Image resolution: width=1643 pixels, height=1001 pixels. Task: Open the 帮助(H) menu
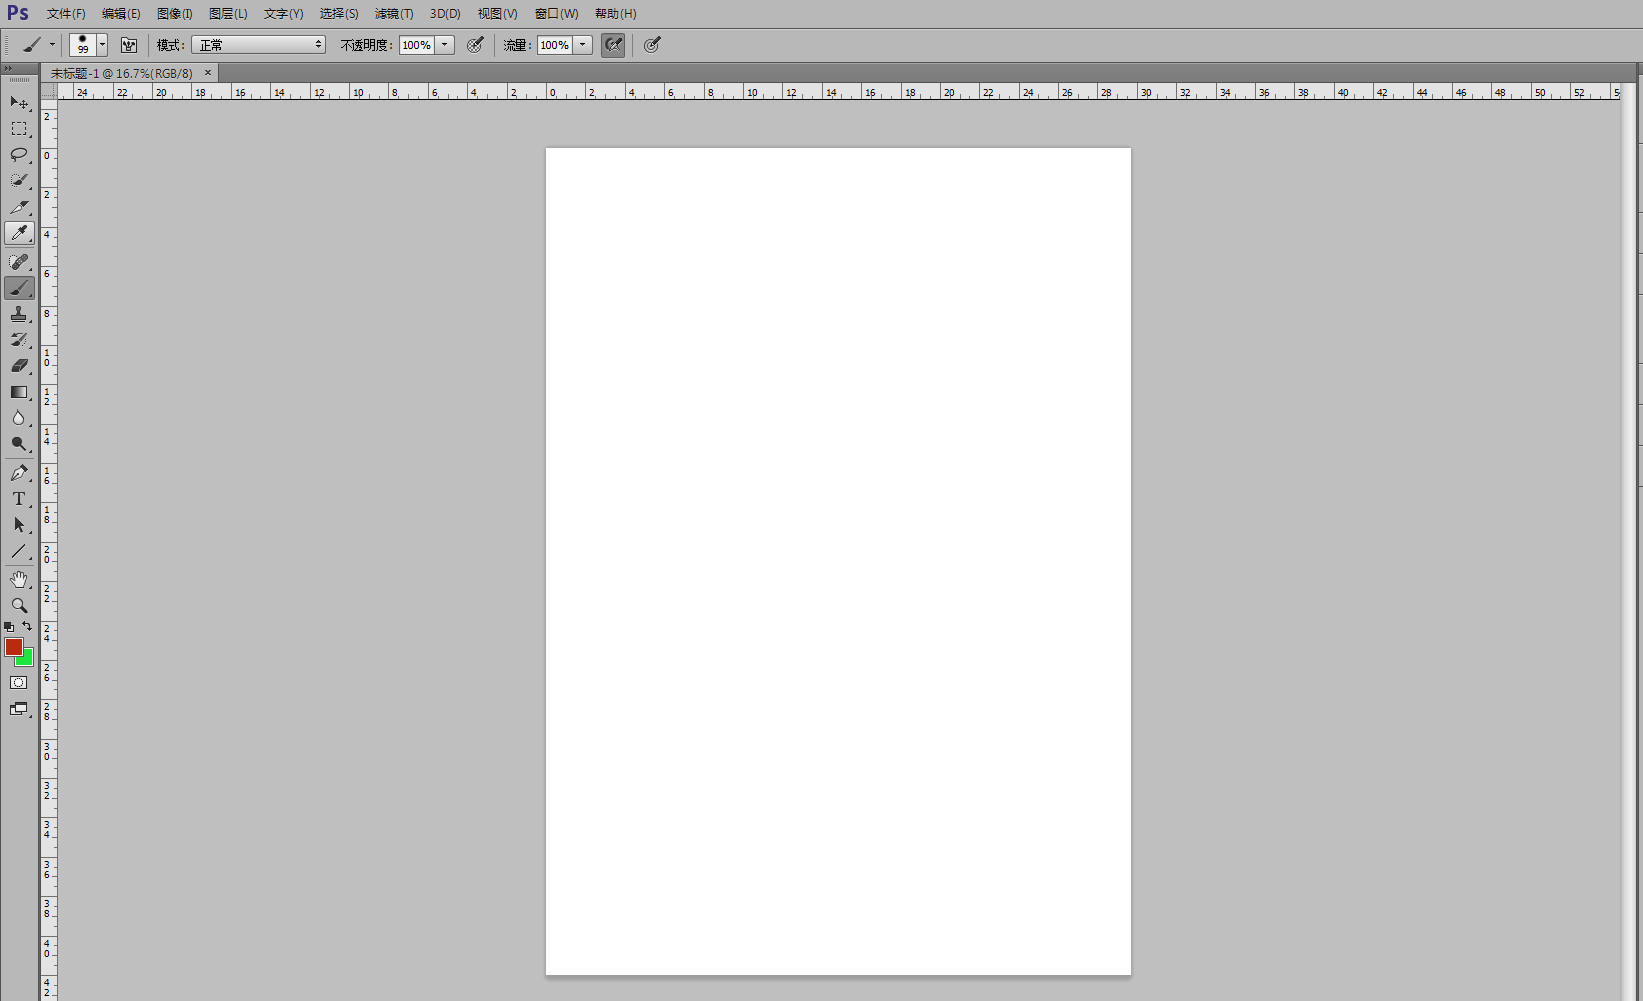click(615, 14)
